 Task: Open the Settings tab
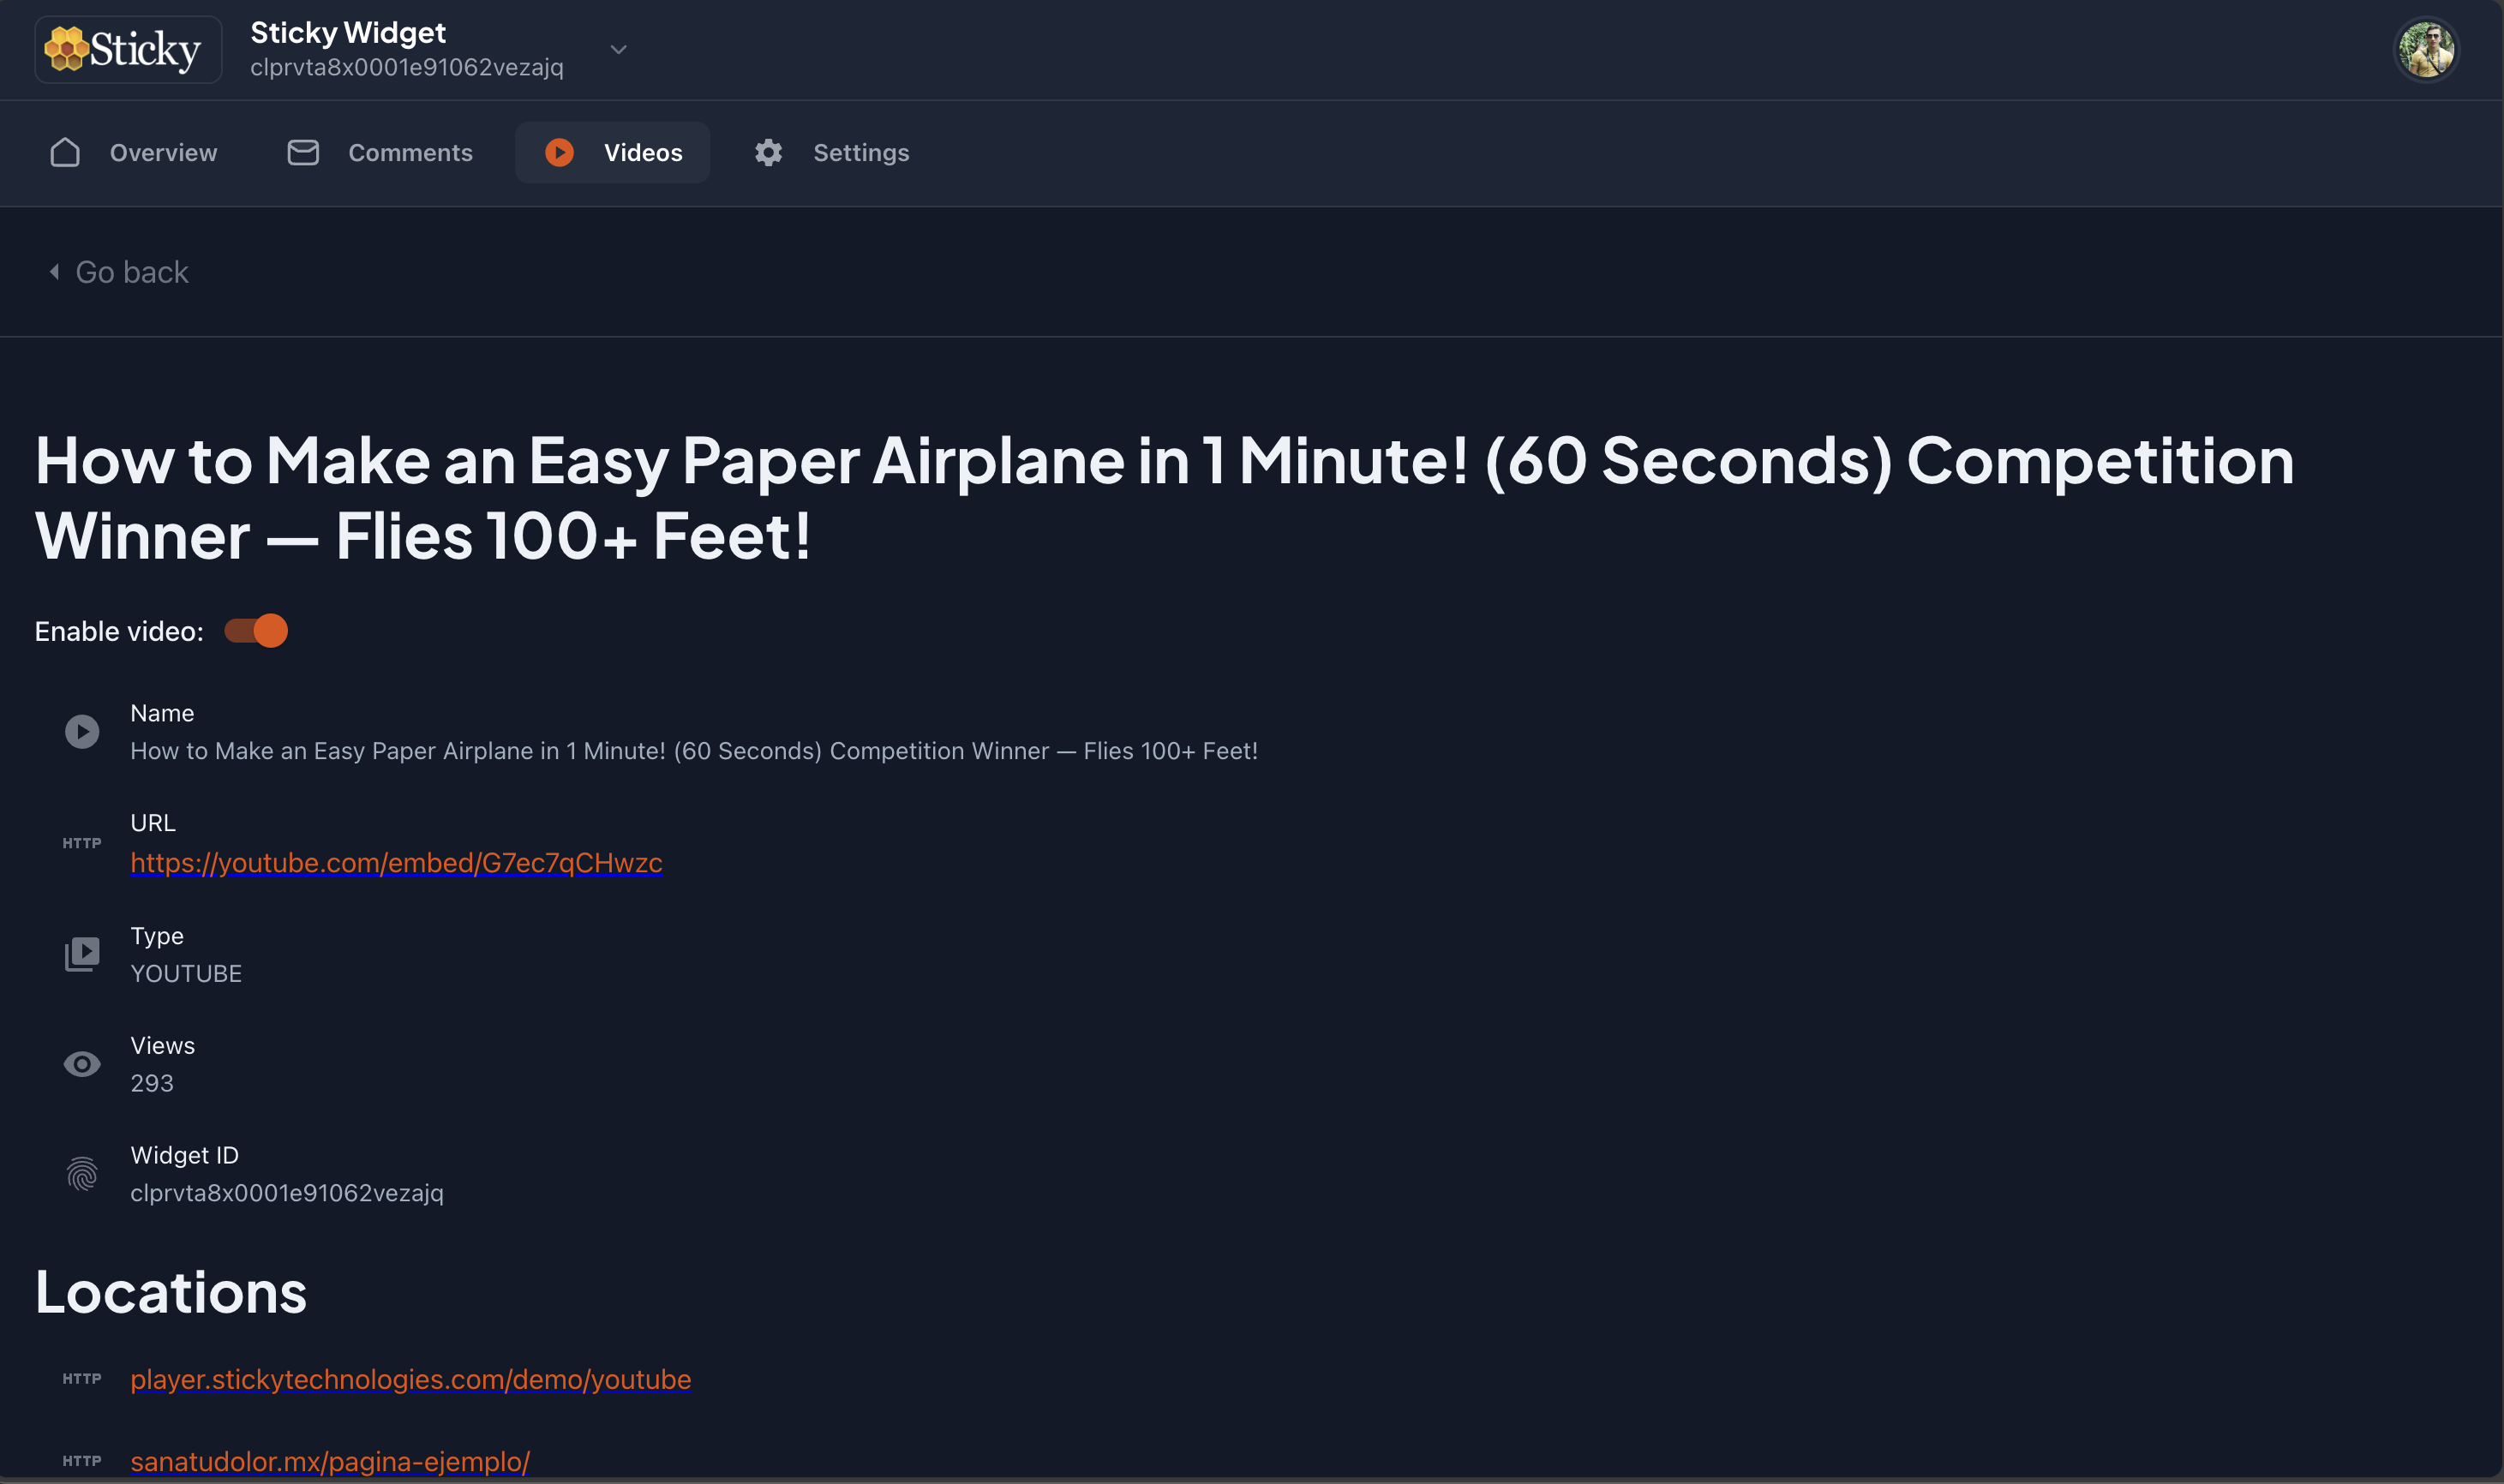pyautogui.click(x=860, y=152)
